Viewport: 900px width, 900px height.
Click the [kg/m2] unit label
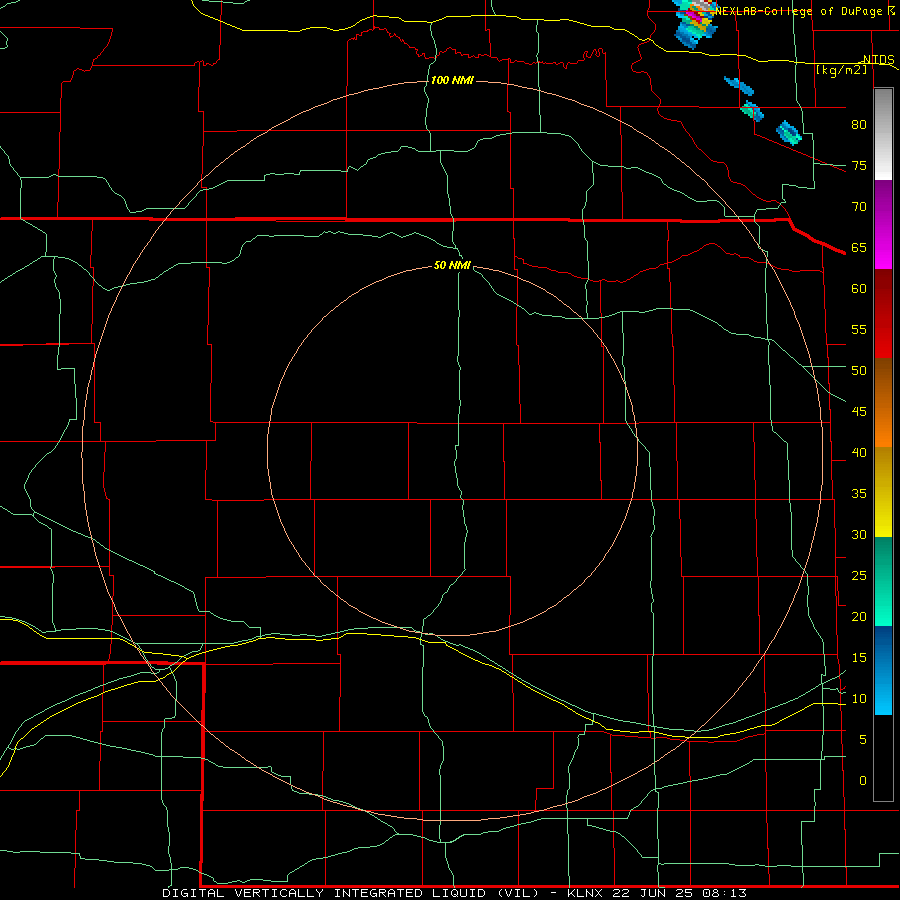click(x=841, y=70)
